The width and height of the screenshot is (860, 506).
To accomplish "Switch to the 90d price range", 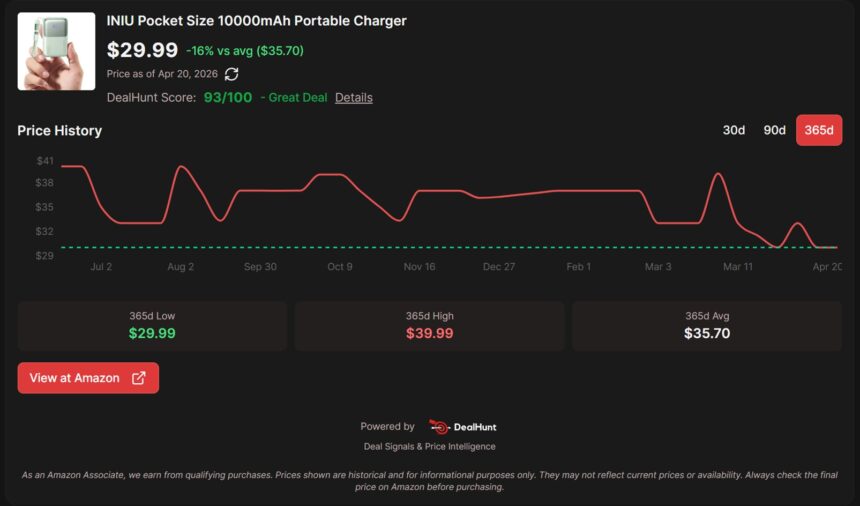I will pyautogui.click(x=774, y=130).
